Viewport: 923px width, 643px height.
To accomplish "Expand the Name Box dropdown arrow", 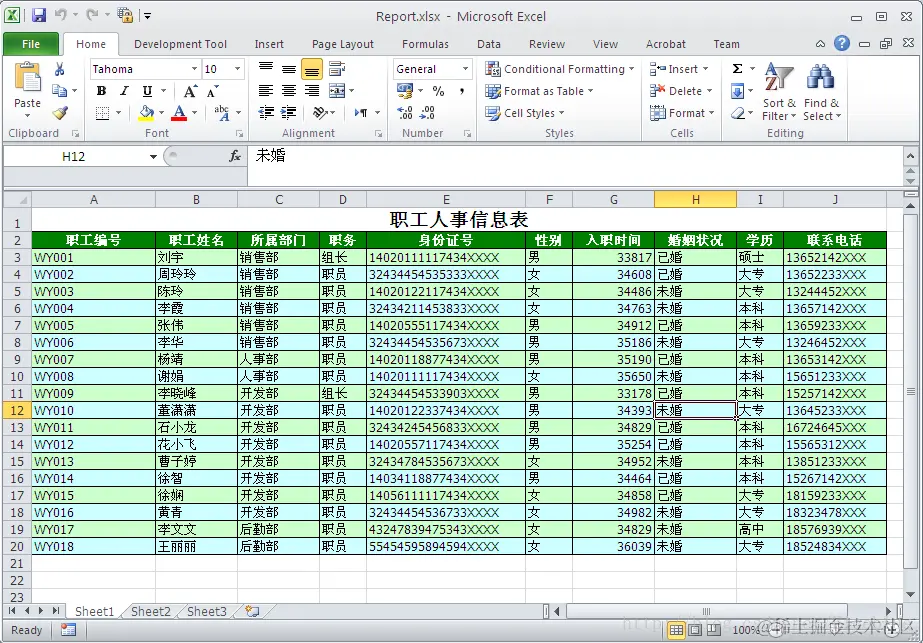I will [x=153, y=157].
